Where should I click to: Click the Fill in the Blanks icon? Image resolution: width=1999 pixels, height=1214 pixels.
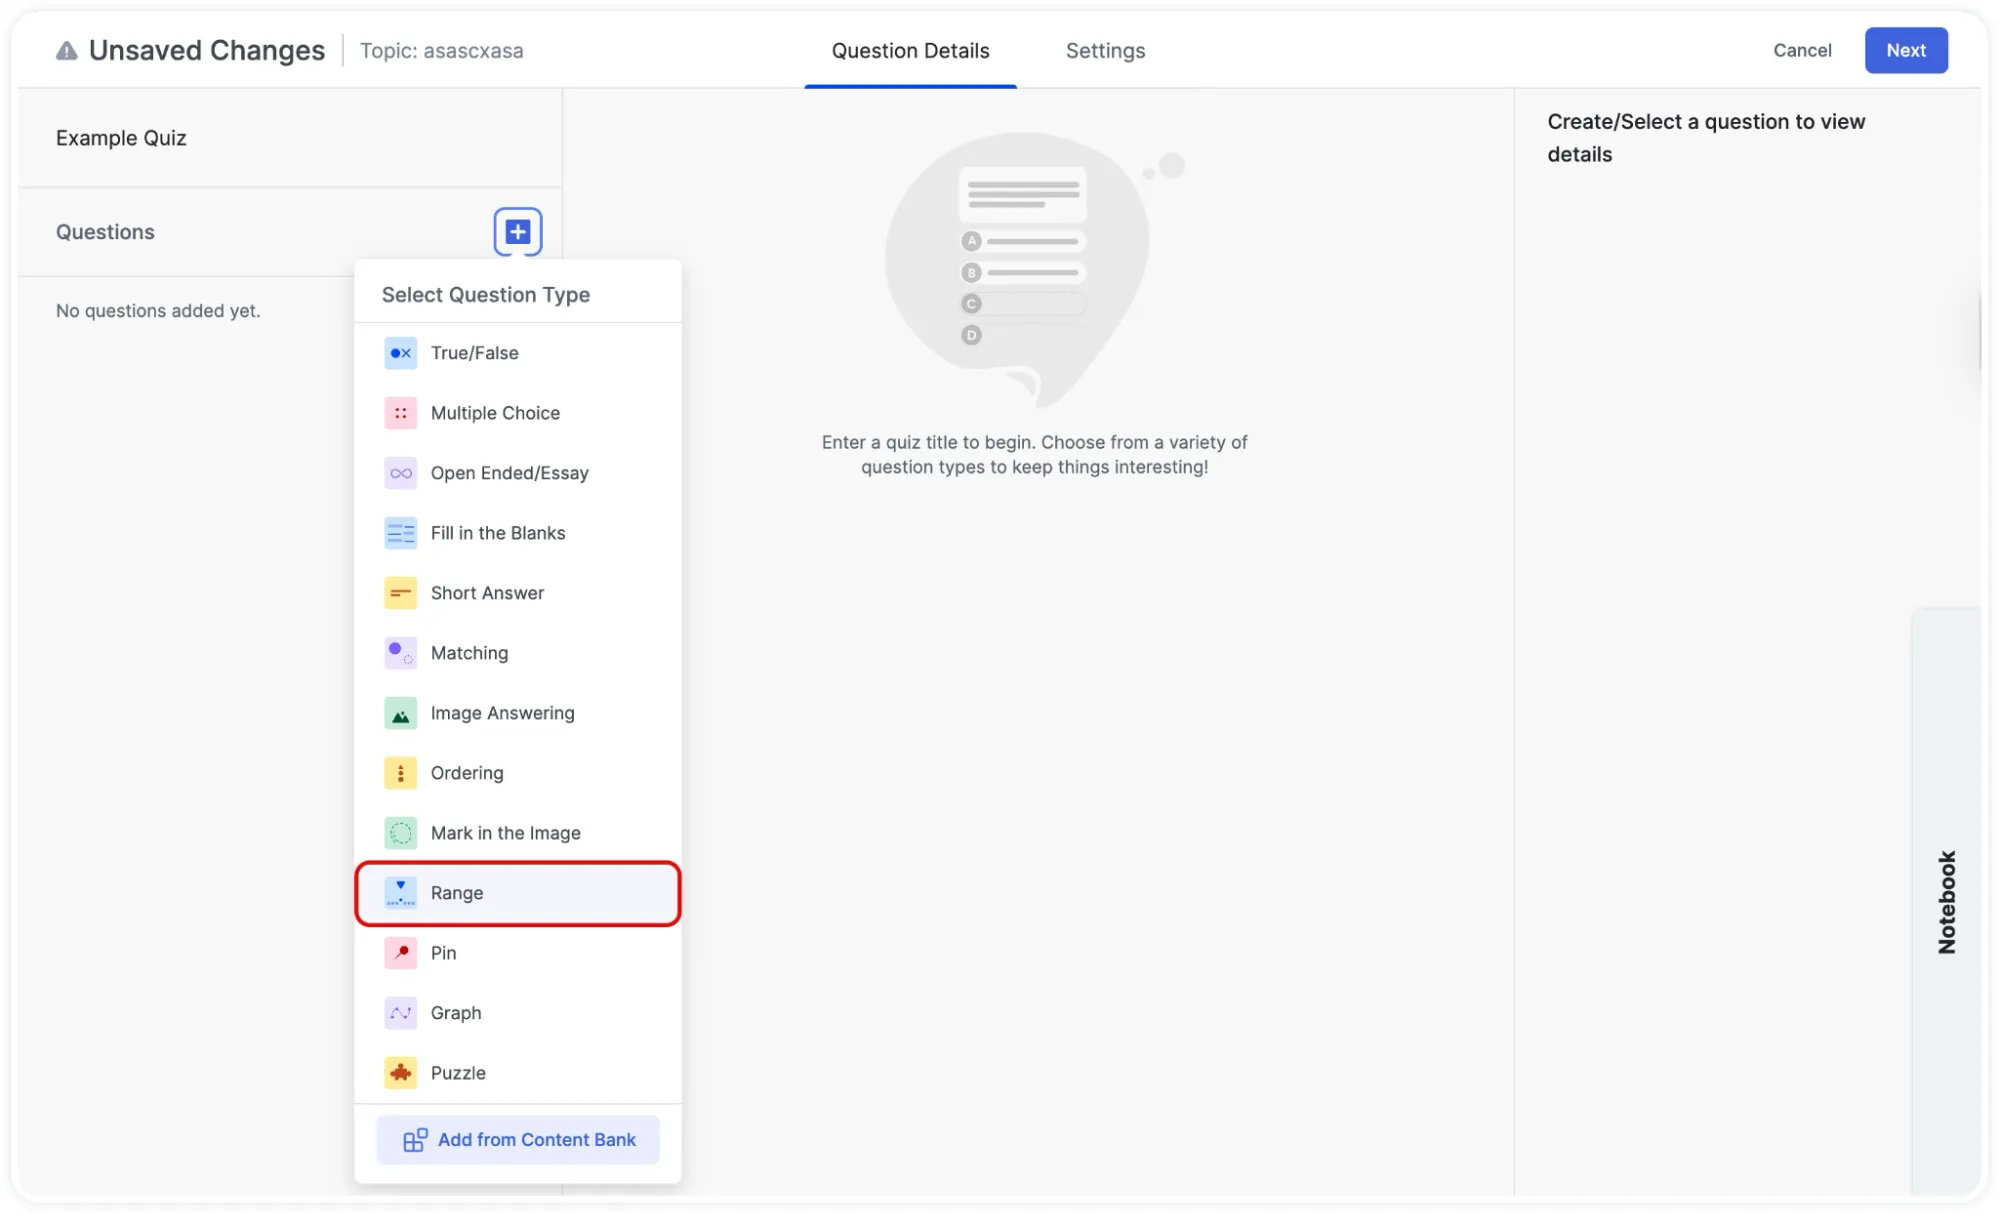coord(400,533)
